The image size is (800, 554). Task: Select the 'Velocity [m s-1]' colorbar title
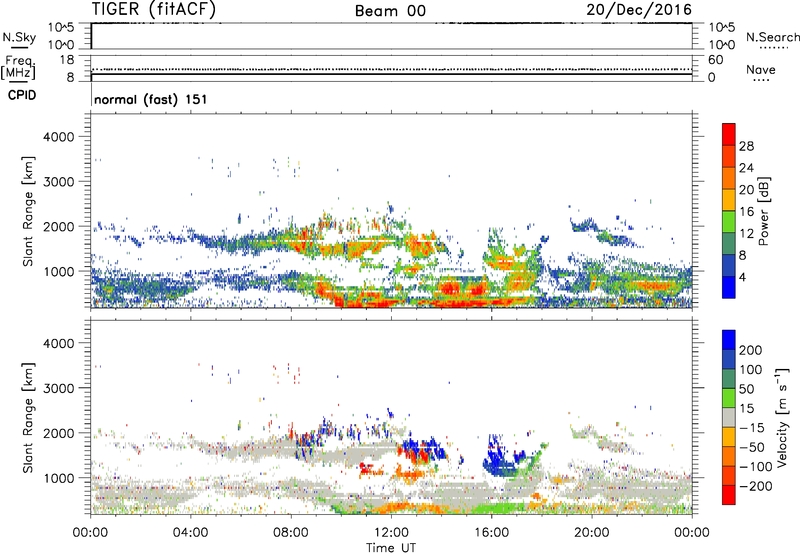pyautogui.click(x=782, y=417)
